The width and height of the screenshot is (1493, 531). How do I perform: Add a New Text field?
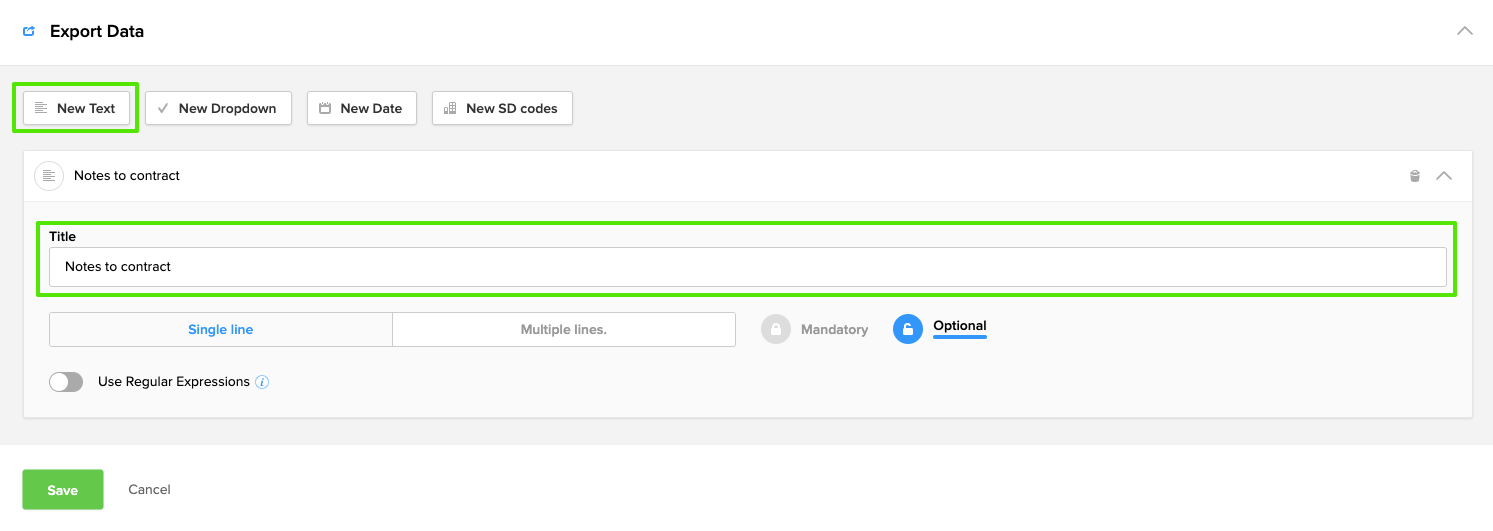point(76,108)
